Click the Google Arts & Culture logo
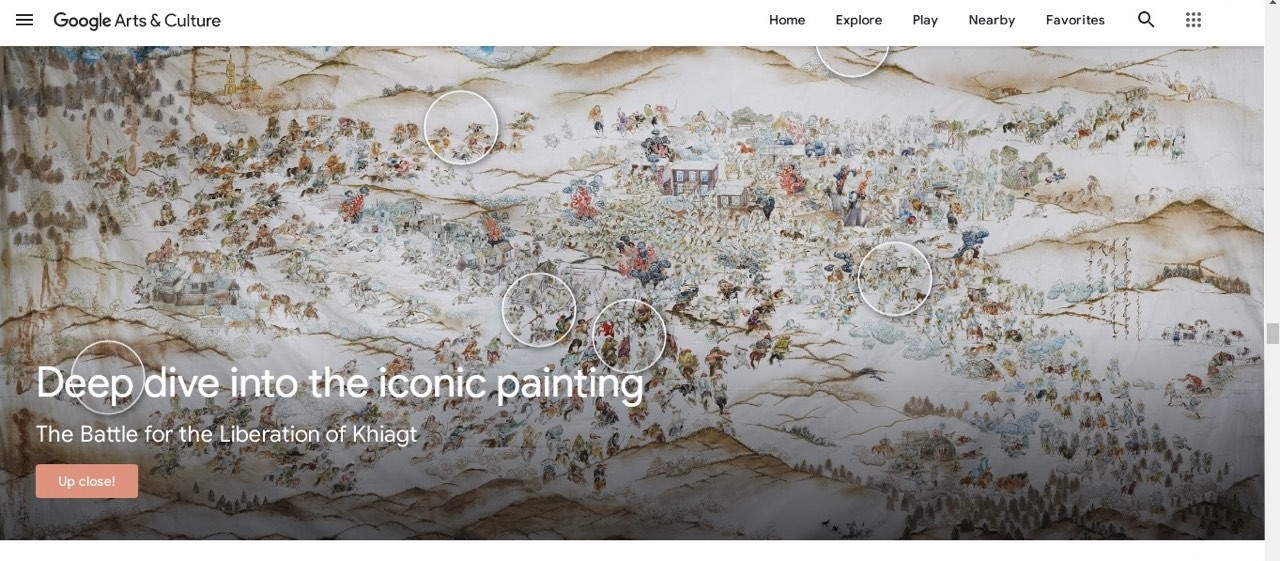1280x561 pixels. (x=137, y=20)
